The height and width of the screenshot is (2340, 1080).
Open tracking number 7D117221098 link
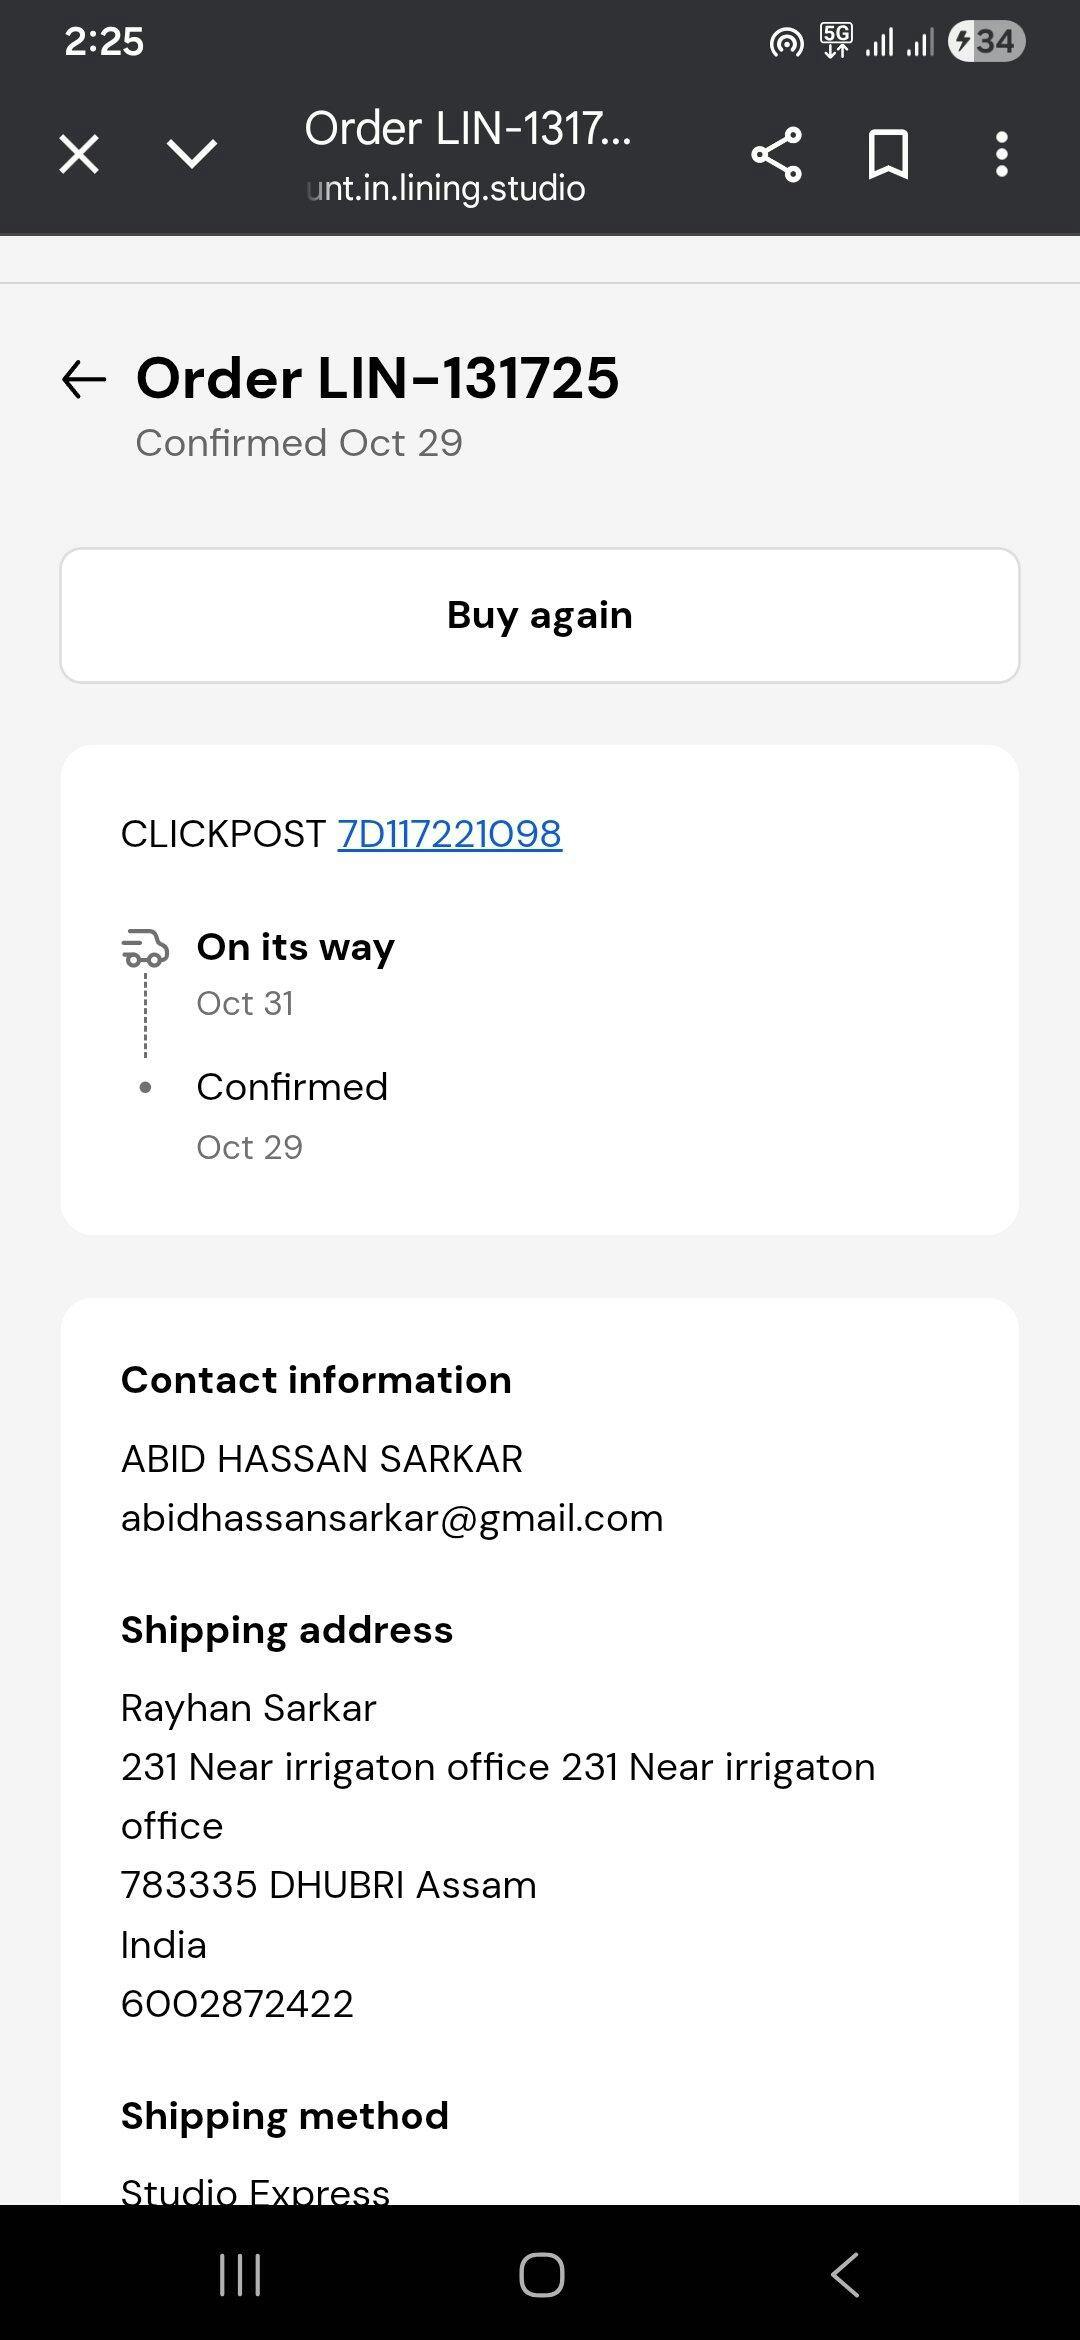pos(449,834)
